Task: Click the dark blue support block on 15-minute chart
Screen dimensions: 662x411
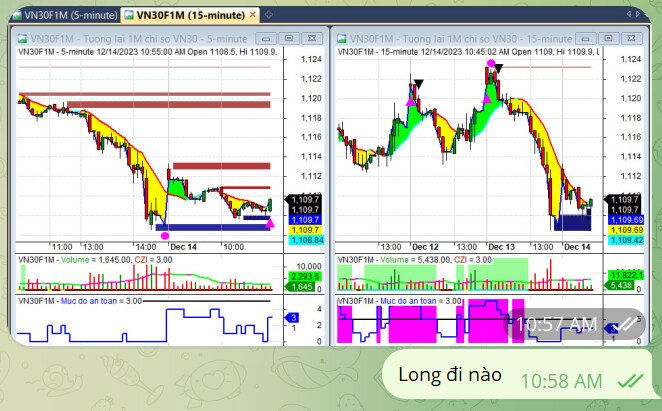Action: [572, 223]
